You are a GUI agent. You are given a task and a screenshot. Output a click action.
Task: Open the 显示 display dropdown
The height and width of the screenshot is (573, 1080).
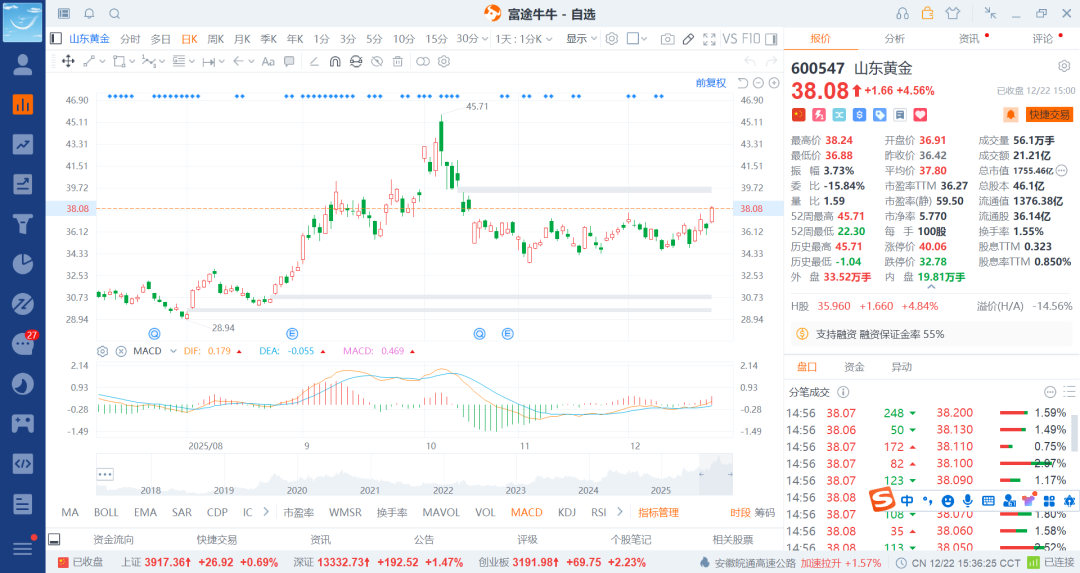[581, 39]
